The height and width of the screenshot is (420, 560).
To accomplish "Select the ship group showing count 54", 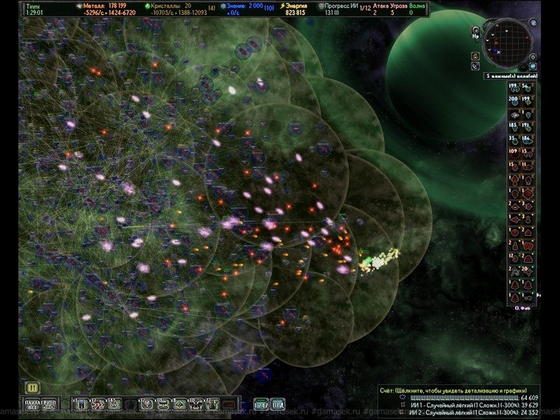I will 527,88.
